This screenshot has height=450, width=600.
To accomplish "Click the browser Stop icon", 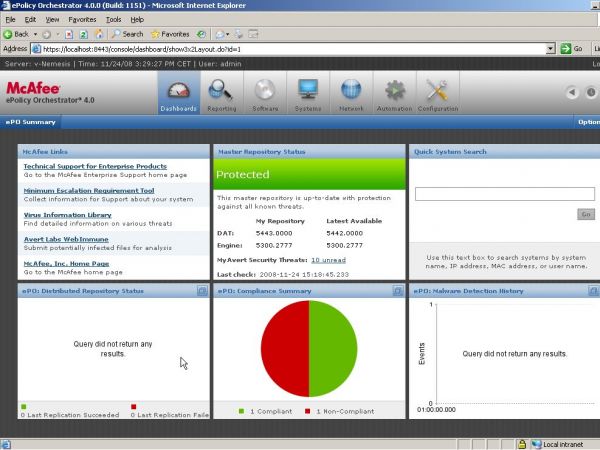I will (x=69, y=34).
